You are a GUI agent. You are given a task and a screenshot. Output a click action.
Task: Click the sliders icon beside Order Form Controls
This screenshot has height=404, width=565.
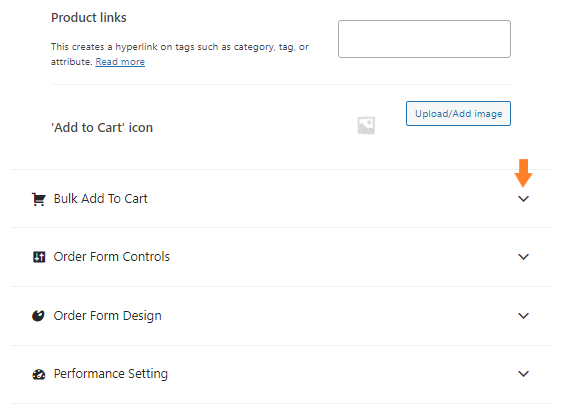pos(39,257)
